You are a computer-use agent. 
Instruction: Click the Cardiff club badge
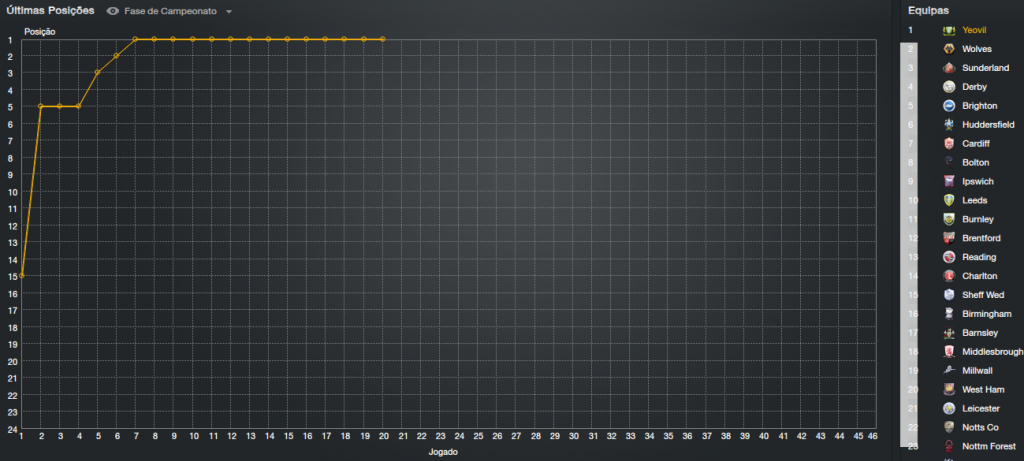pyautogui.click(x=949, y=144)
